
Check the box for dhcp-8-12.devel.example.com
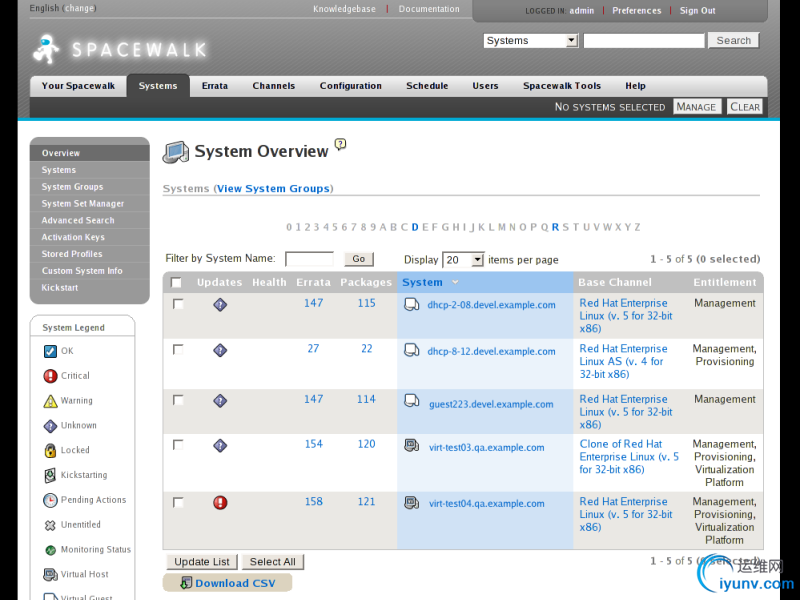click(178, 349)
